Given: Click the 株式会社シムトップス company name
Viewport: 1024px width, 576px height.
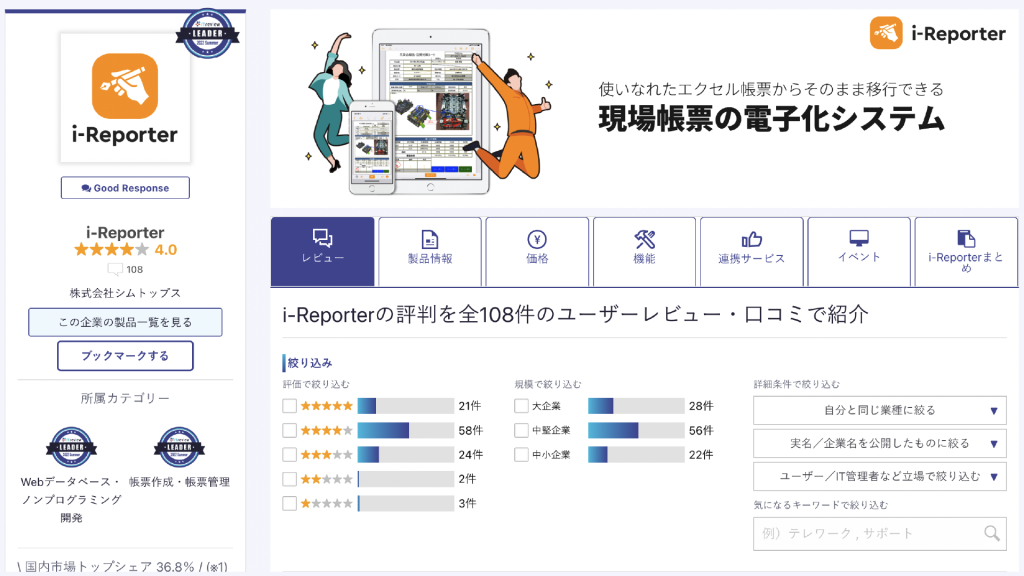Looking at the screenshot, I should click(x=125, y=293).
